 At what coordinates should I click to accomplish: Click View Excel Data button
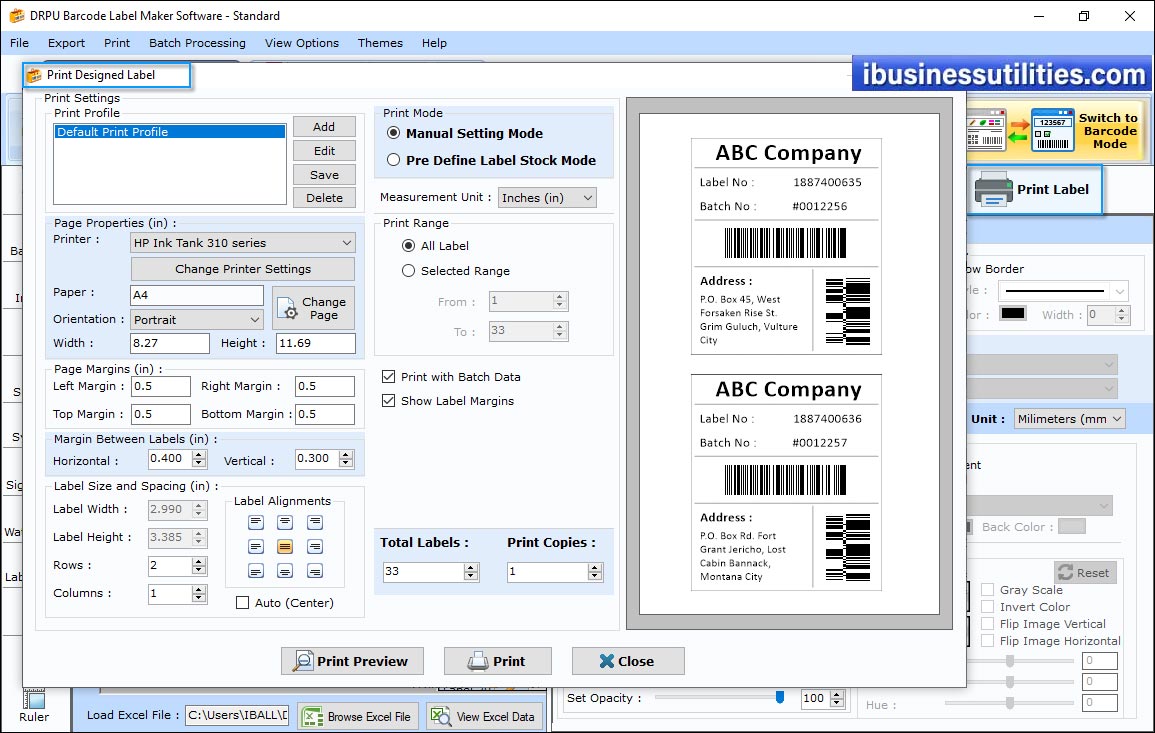(x=485, y=716)
